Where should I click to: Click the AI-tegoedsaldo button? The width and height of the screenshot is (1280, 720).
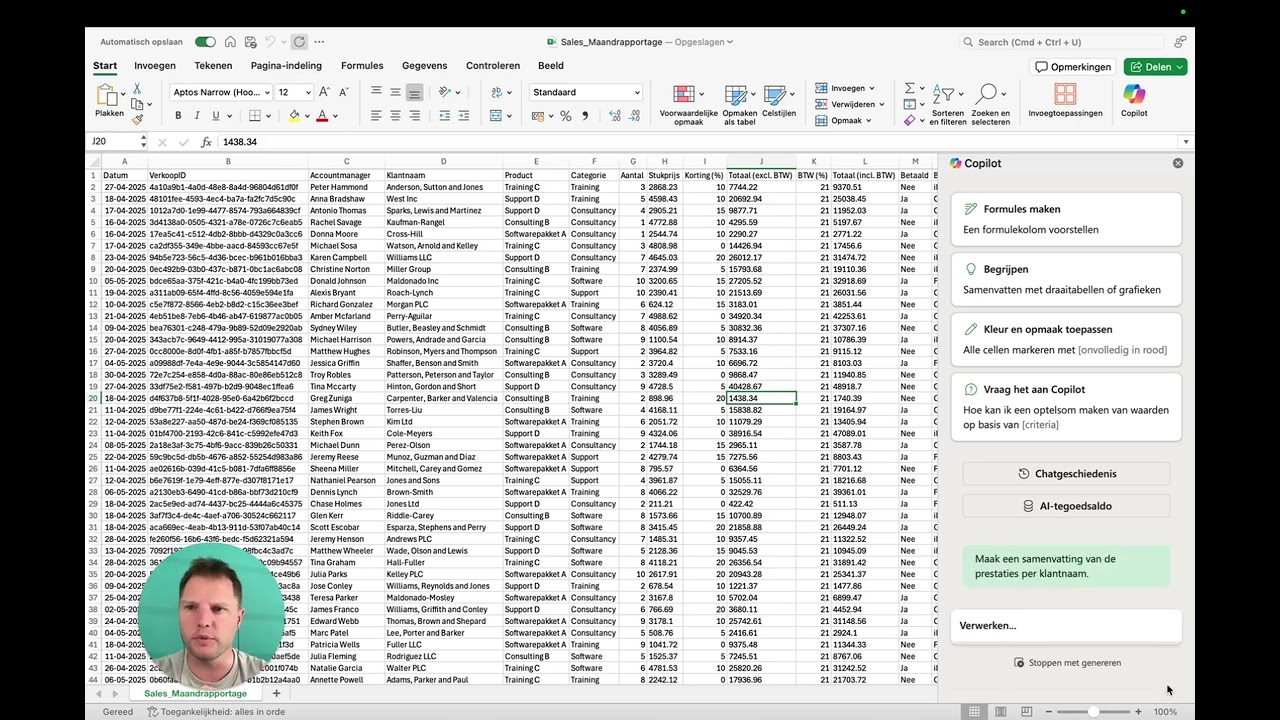tap(1066, 506)
